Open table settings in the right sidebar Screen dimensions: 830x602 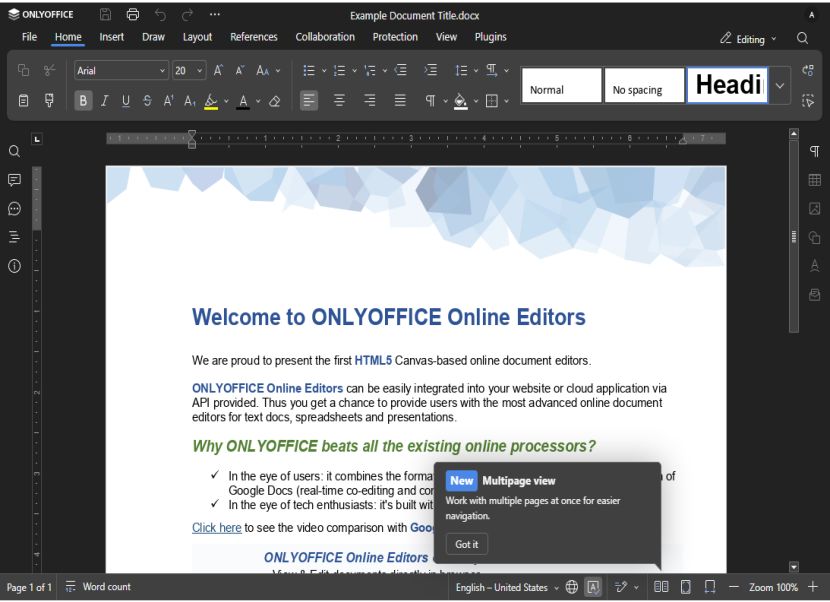[815, 180]
